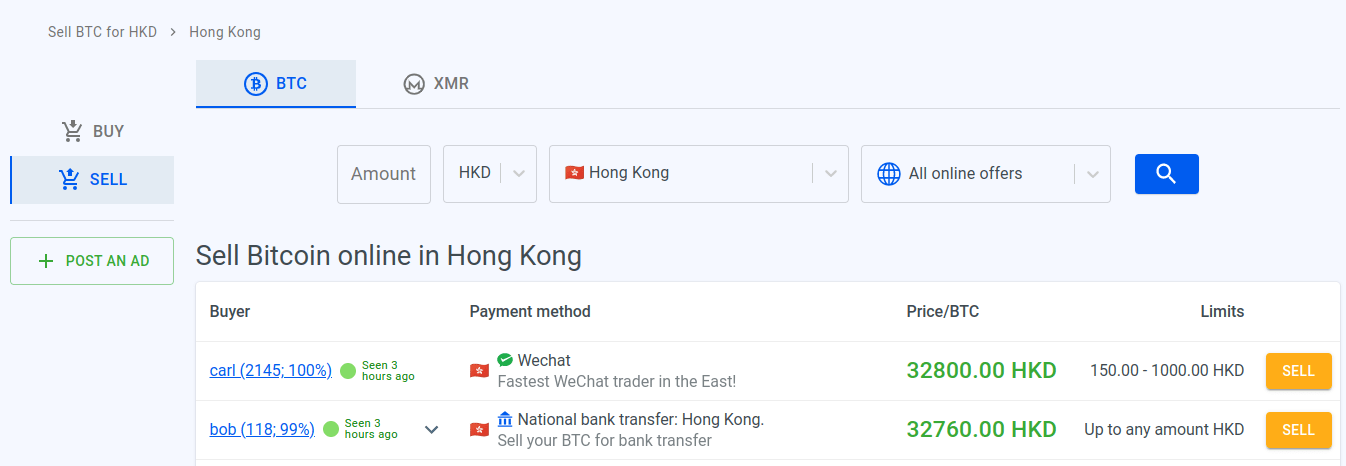
Task: Click SELL button for carl's offer
Action: (1299, 371)
